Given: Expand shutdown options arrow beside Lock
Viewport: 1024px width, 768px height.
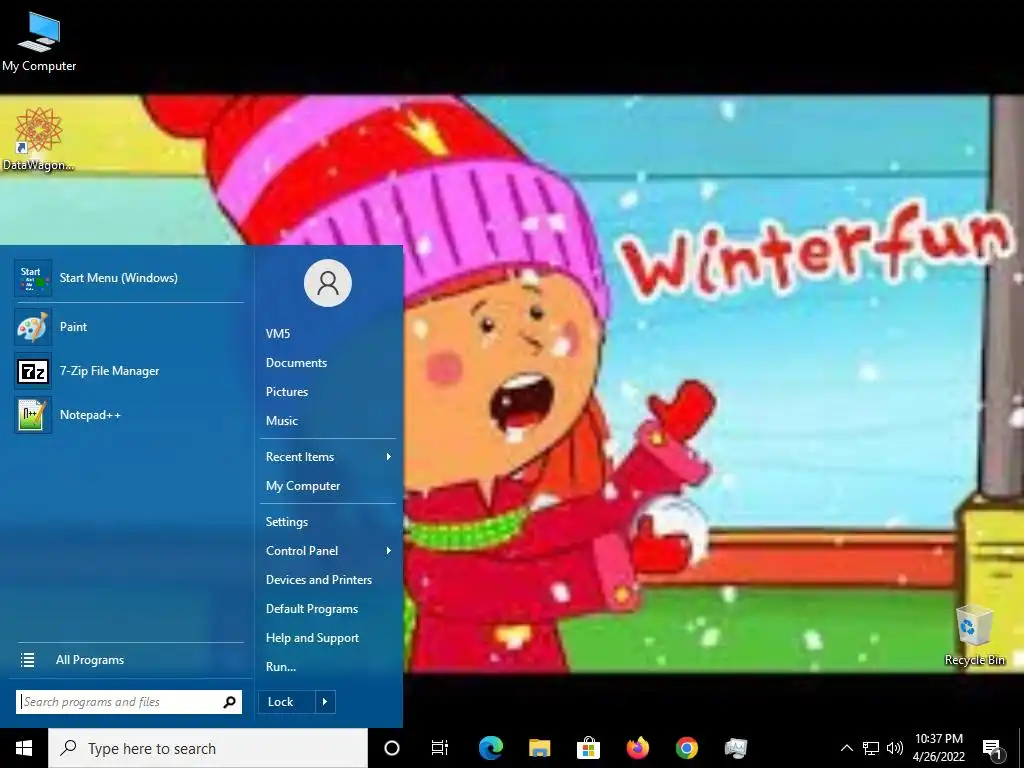Looking at the screenshot, I should click(x=325, y=702).
